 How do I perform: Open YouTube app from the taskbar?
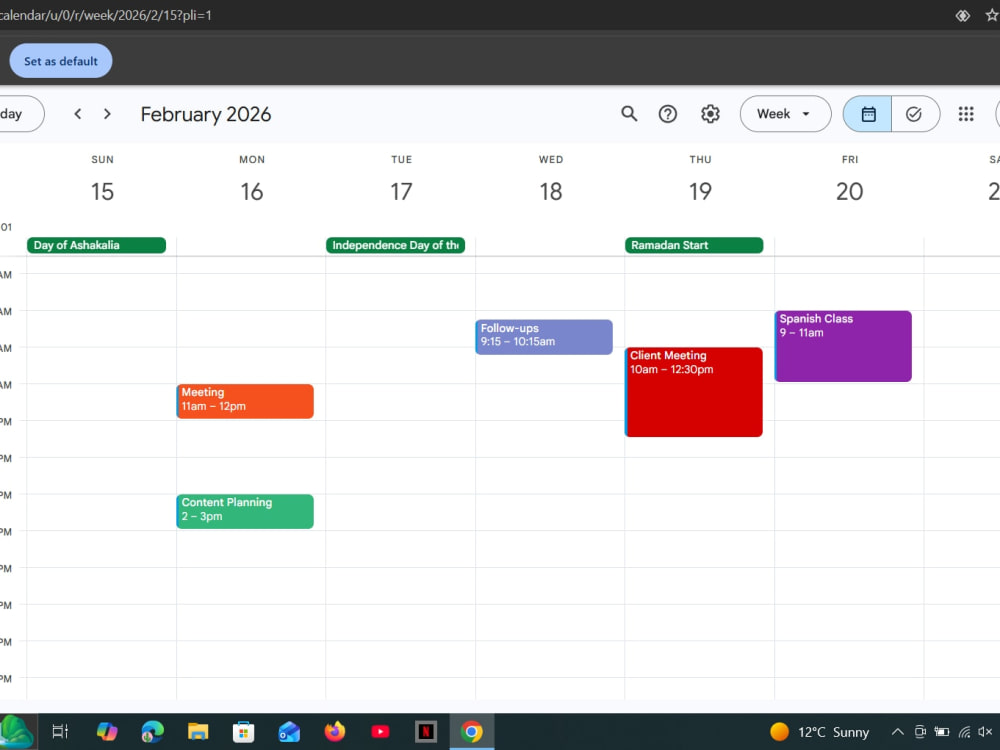pyautogui.click(x=380, y=732)
